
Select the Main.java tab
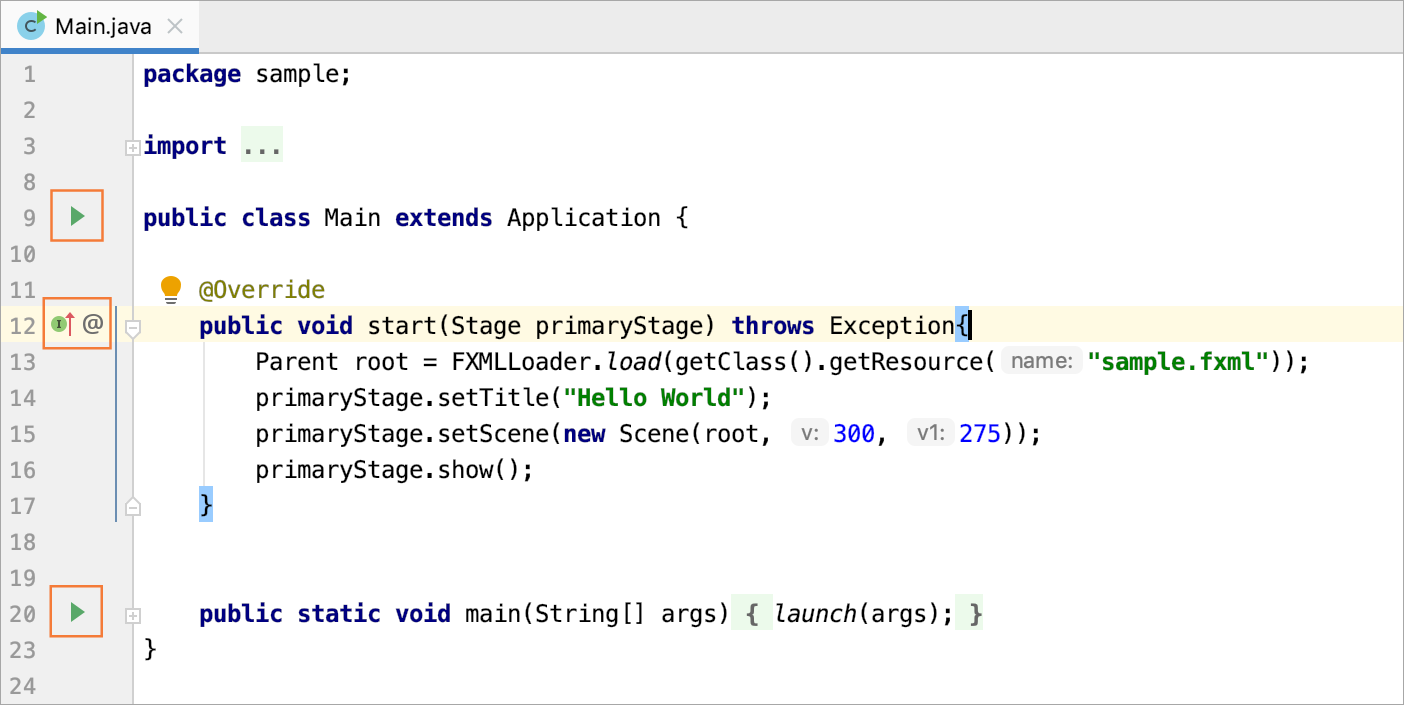pyautogui.click(x=103, y=26)
